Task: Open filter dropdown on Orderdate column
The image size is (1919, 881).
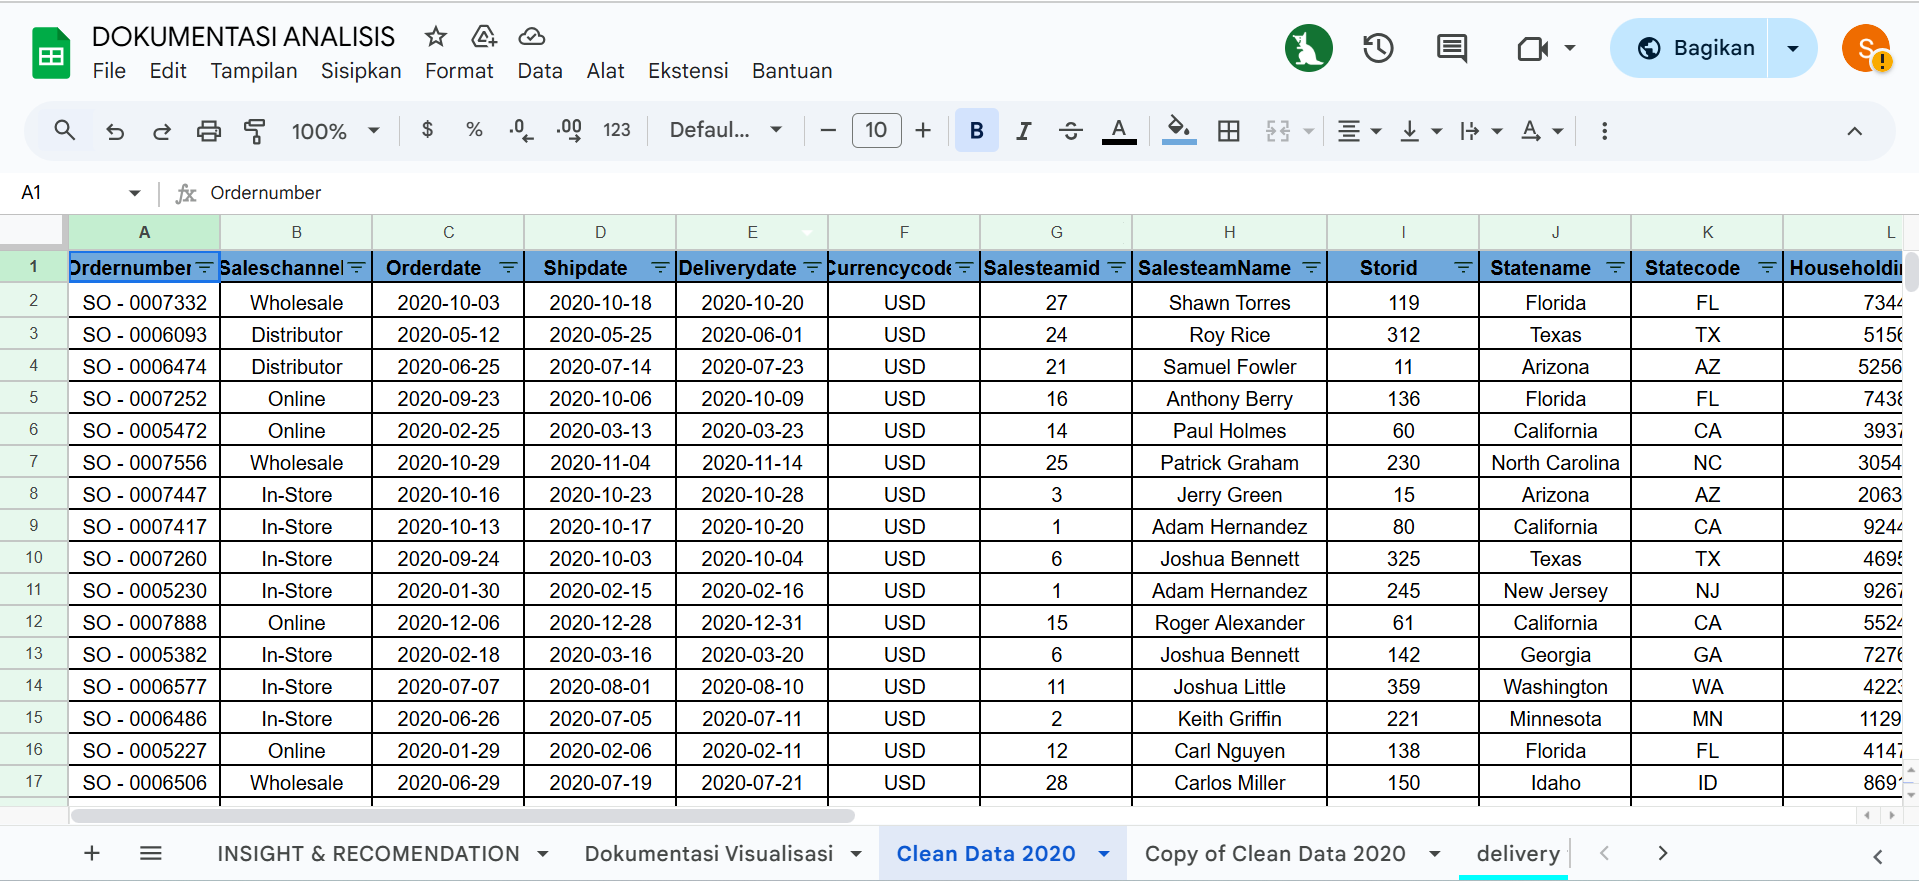Action: 508,268
